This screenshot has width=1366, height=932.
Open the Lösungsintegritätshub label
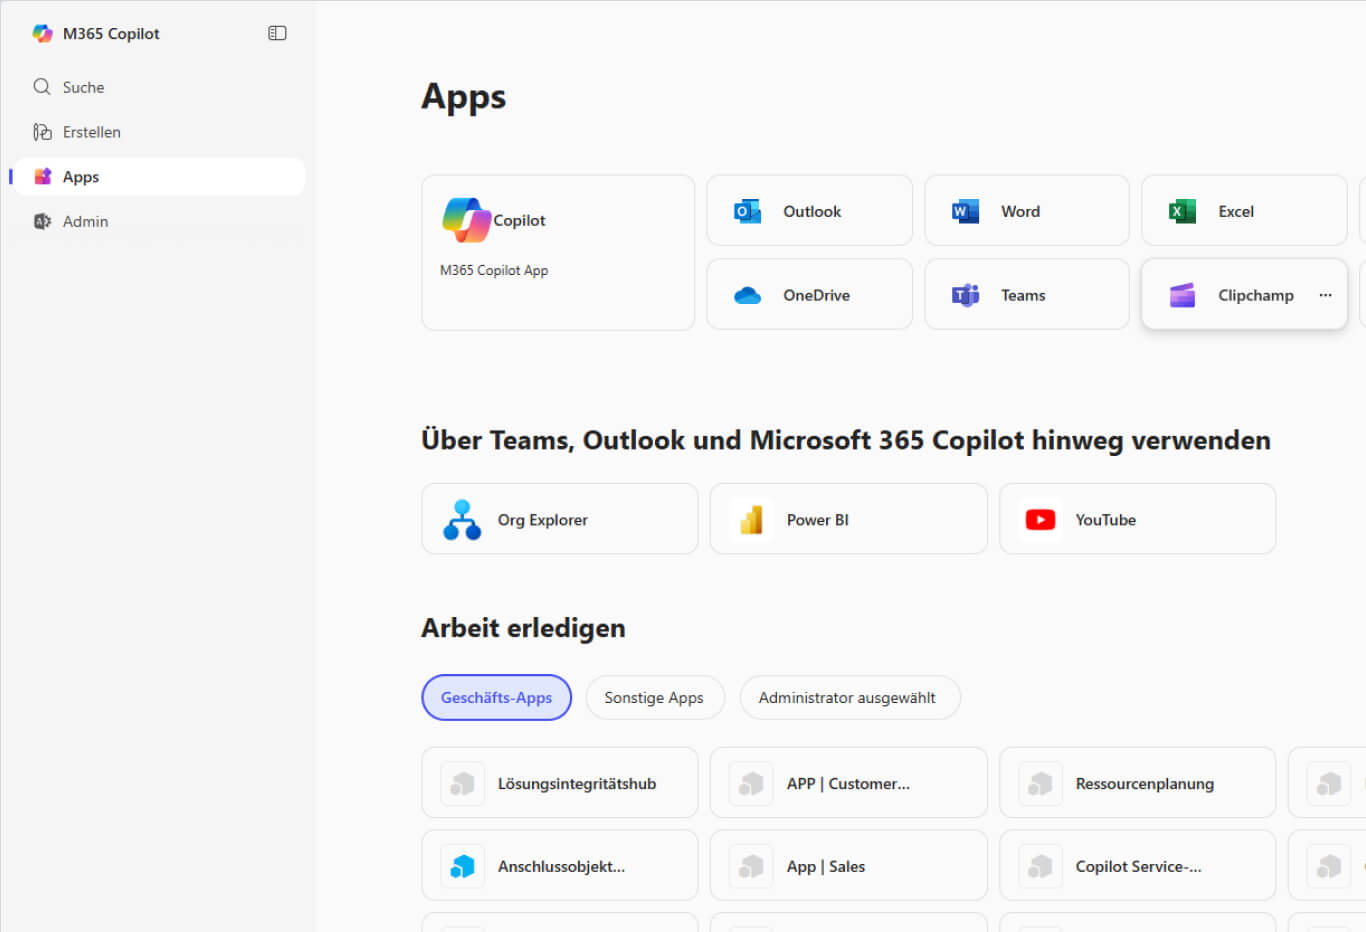[577, 784]
